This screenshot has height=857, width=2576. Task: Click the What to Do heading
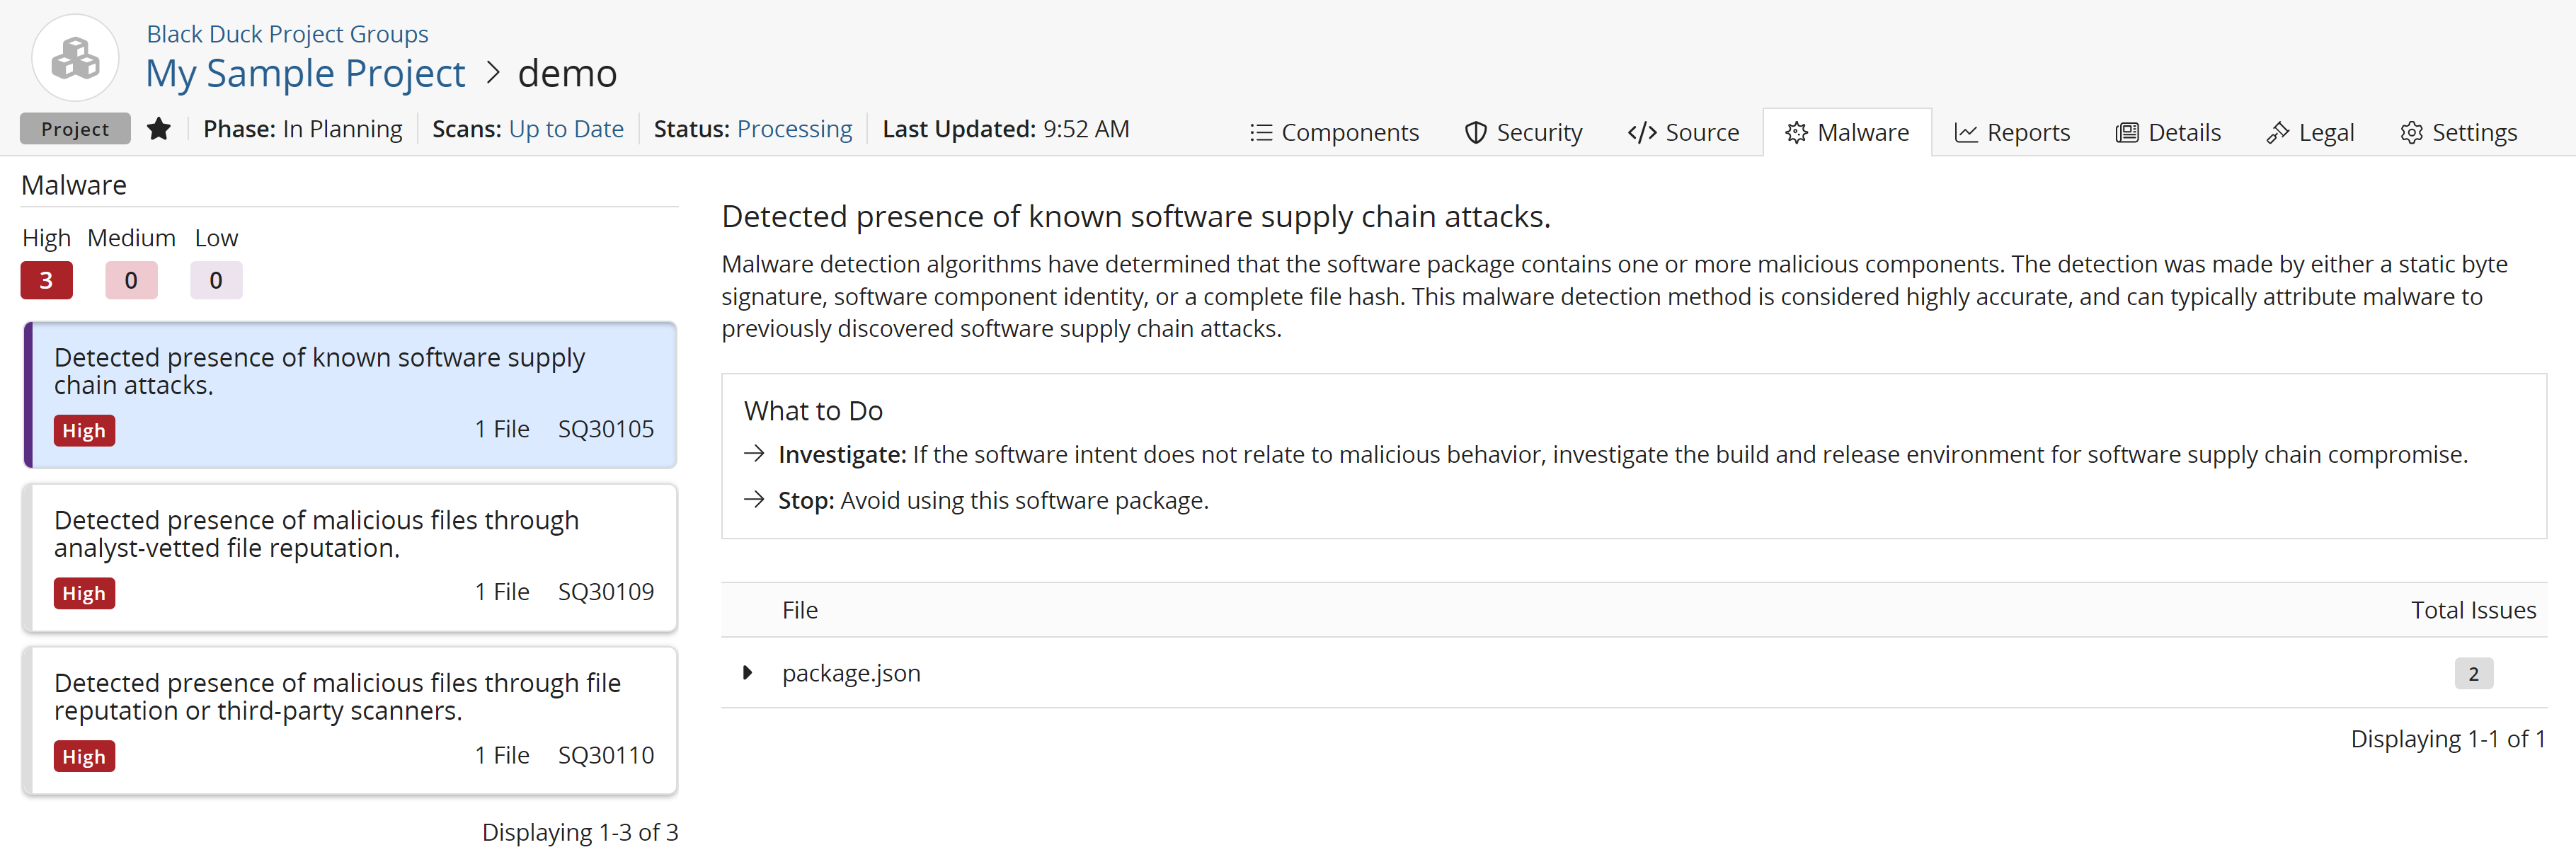pos(813,411)
